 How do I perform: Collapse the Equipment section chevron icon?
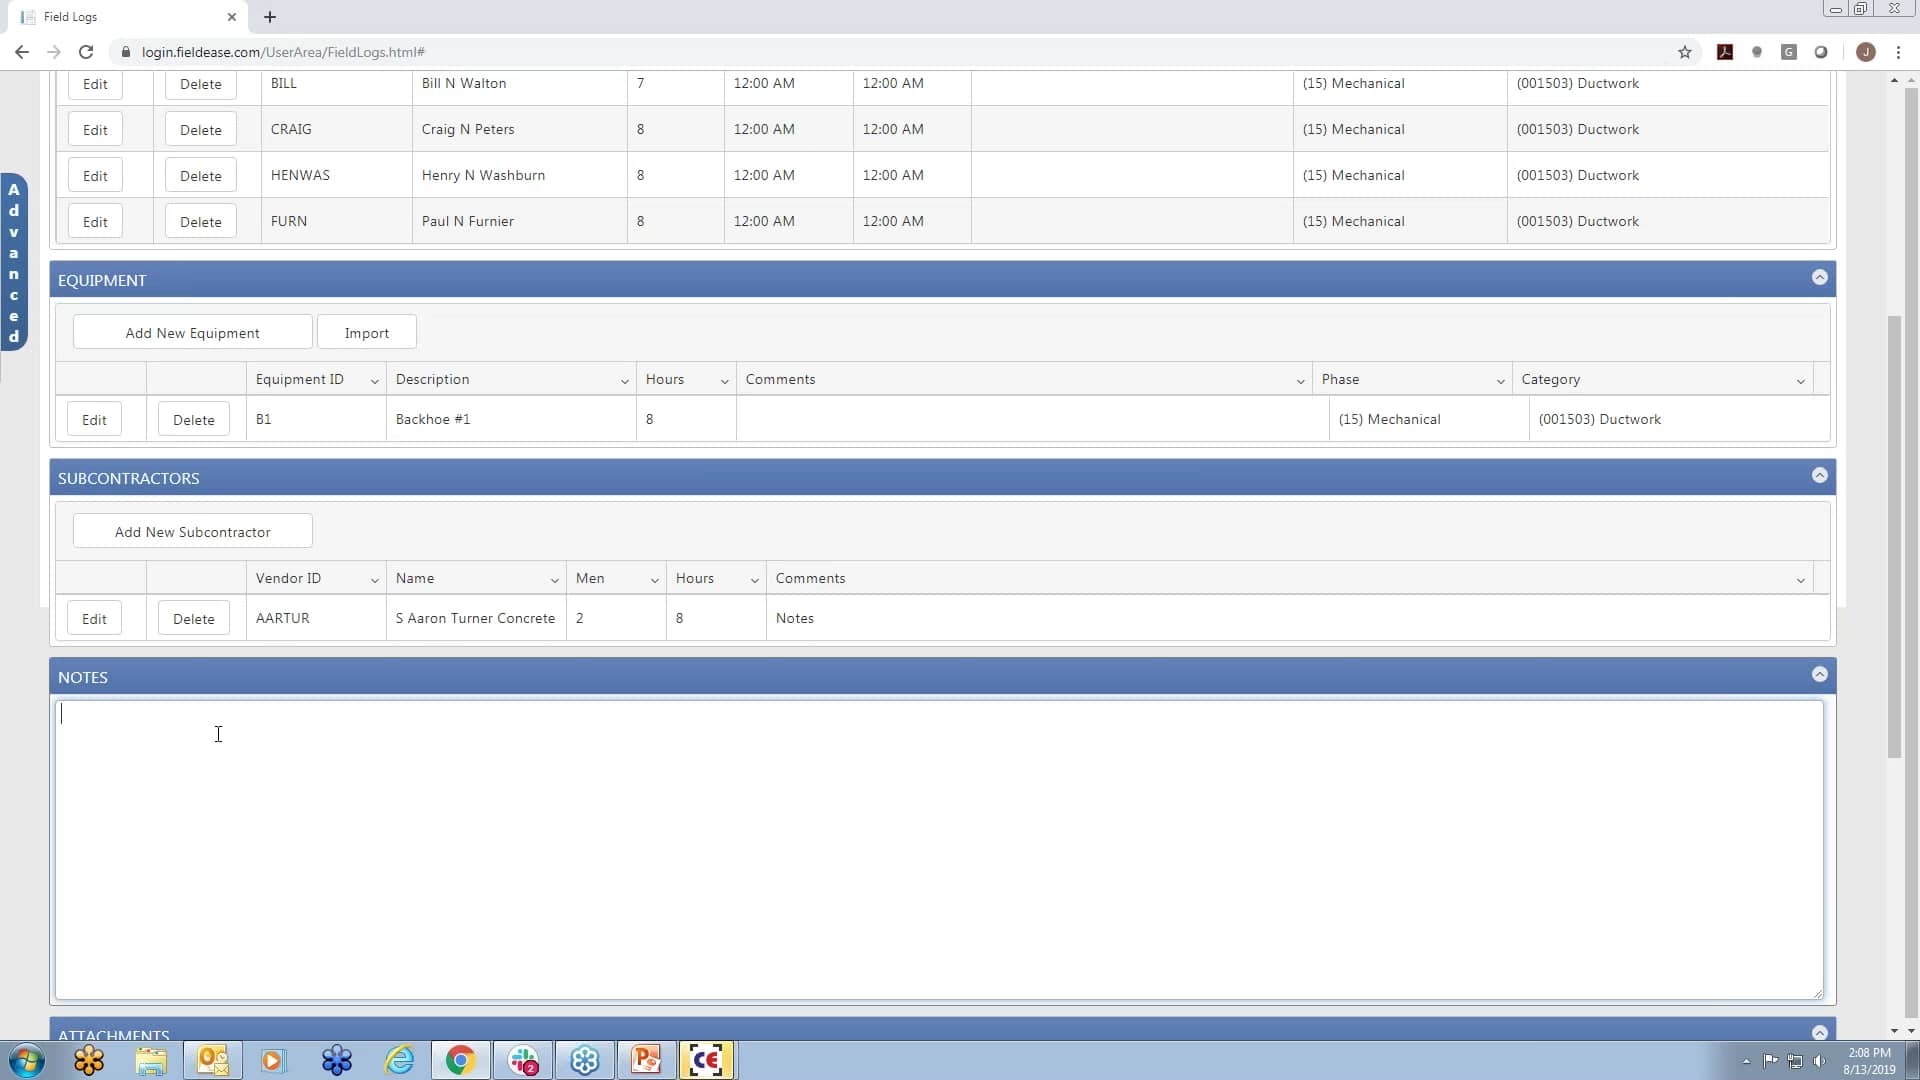coord(1819,278)
